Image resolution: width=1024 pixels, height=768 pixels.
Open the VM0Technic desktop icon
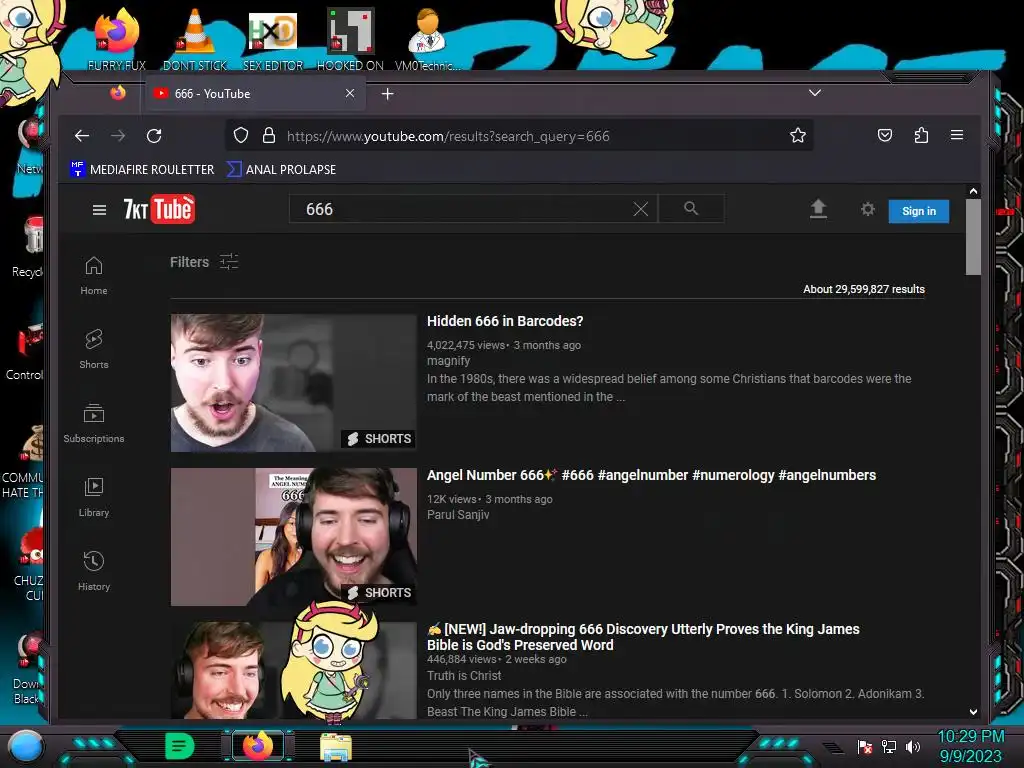point(427,39)
